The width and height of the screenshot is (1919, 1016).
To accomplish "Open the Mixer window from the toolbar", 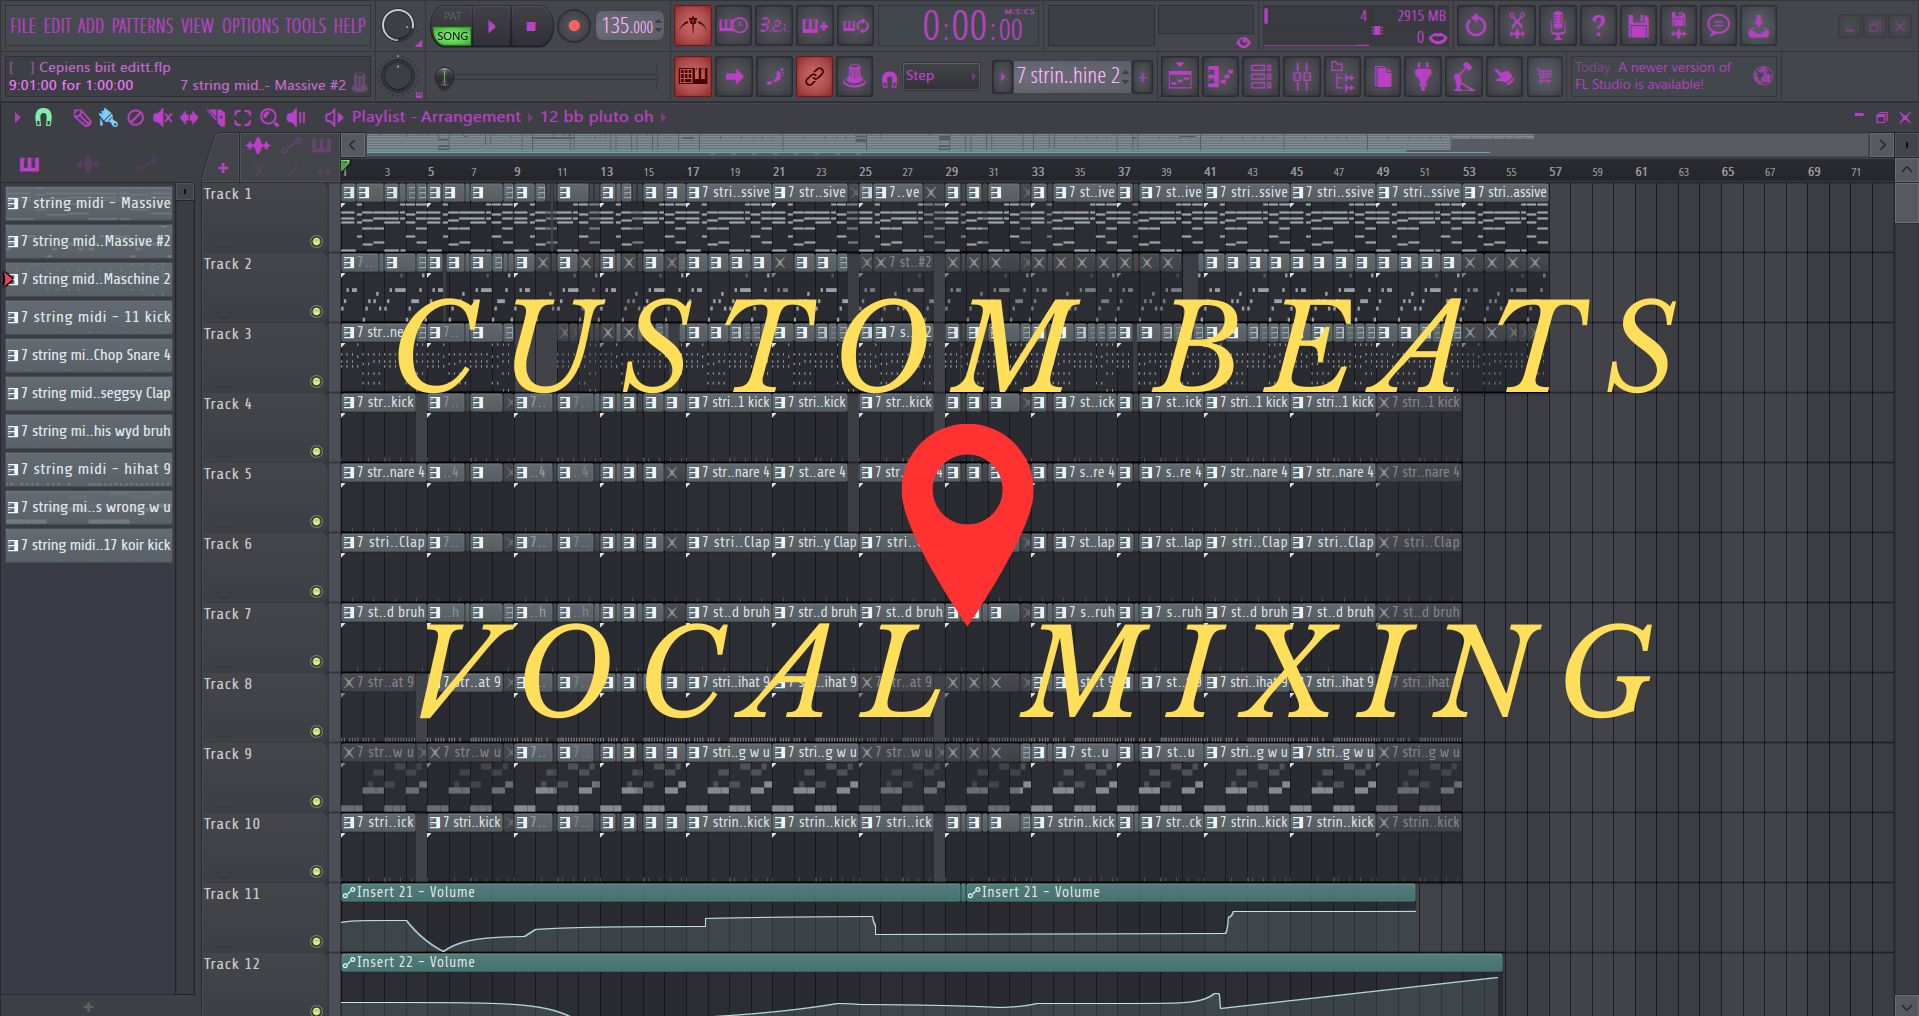I will (1301, 77).
